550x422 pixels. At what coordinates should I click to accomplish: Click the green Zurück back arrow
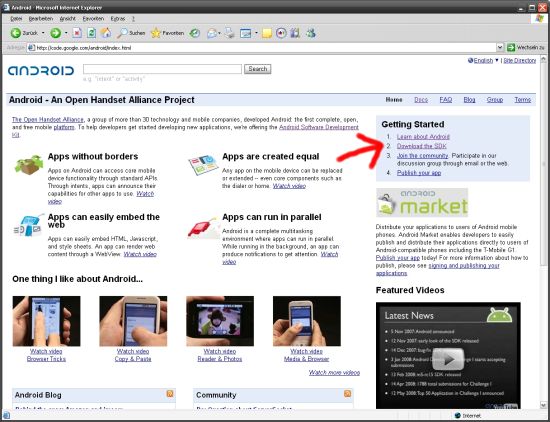pos(16,33)
